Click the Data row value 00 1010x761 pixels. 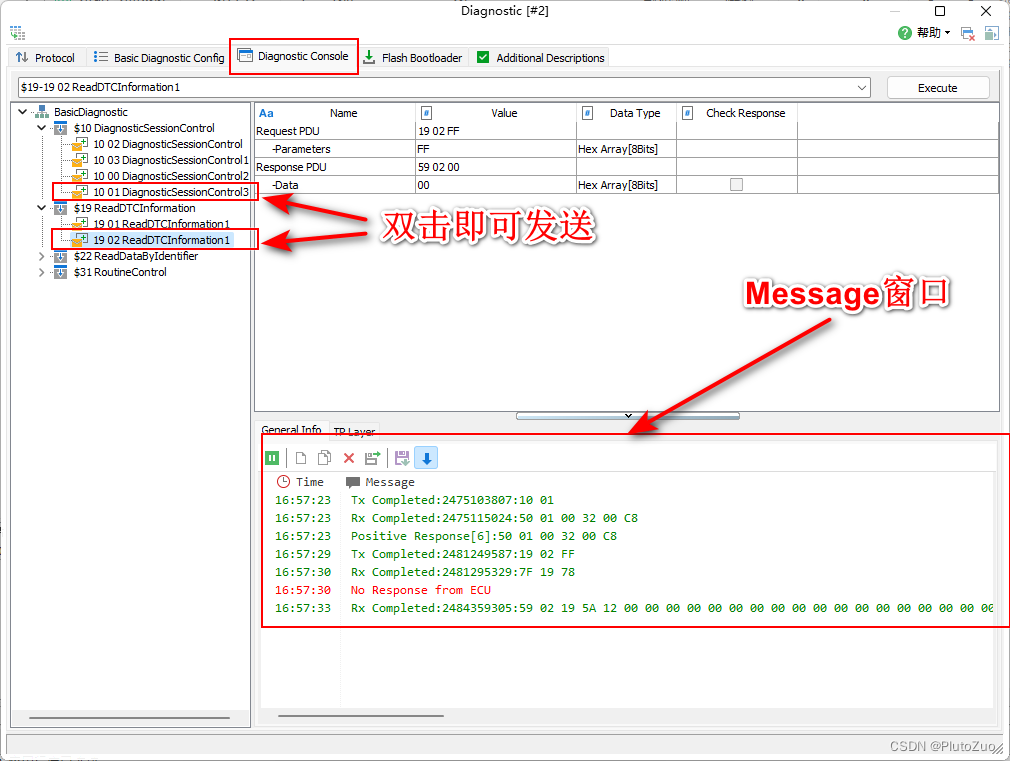click(495, 185)
